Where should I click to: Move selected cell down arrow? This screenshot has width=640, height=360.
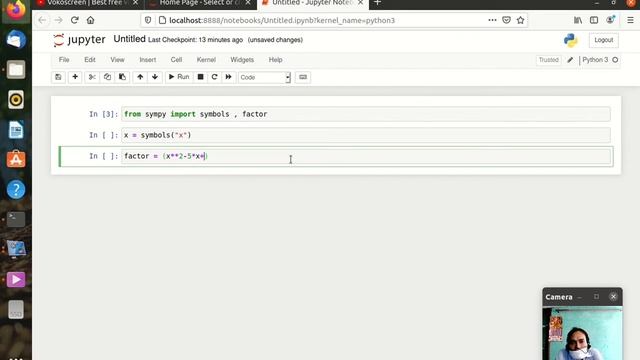click(x=155, y=77)
